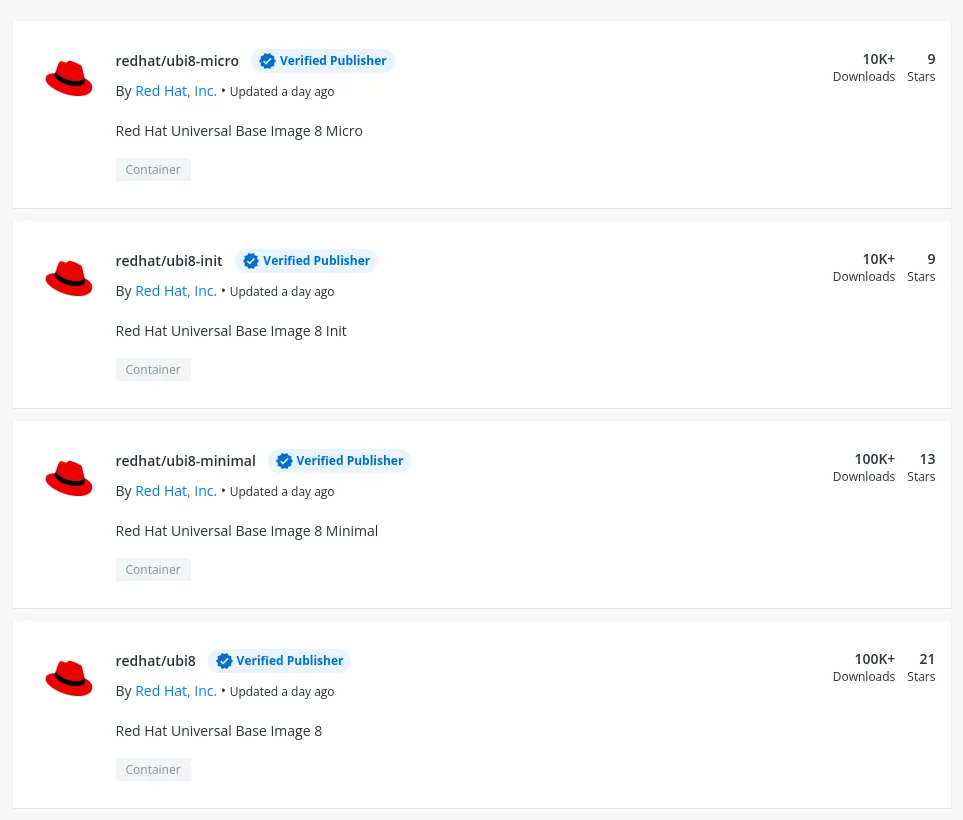Select the Container tag under ubi8-minimal
The height and width of the screenshot is (820, 963).
pos(152,569)
